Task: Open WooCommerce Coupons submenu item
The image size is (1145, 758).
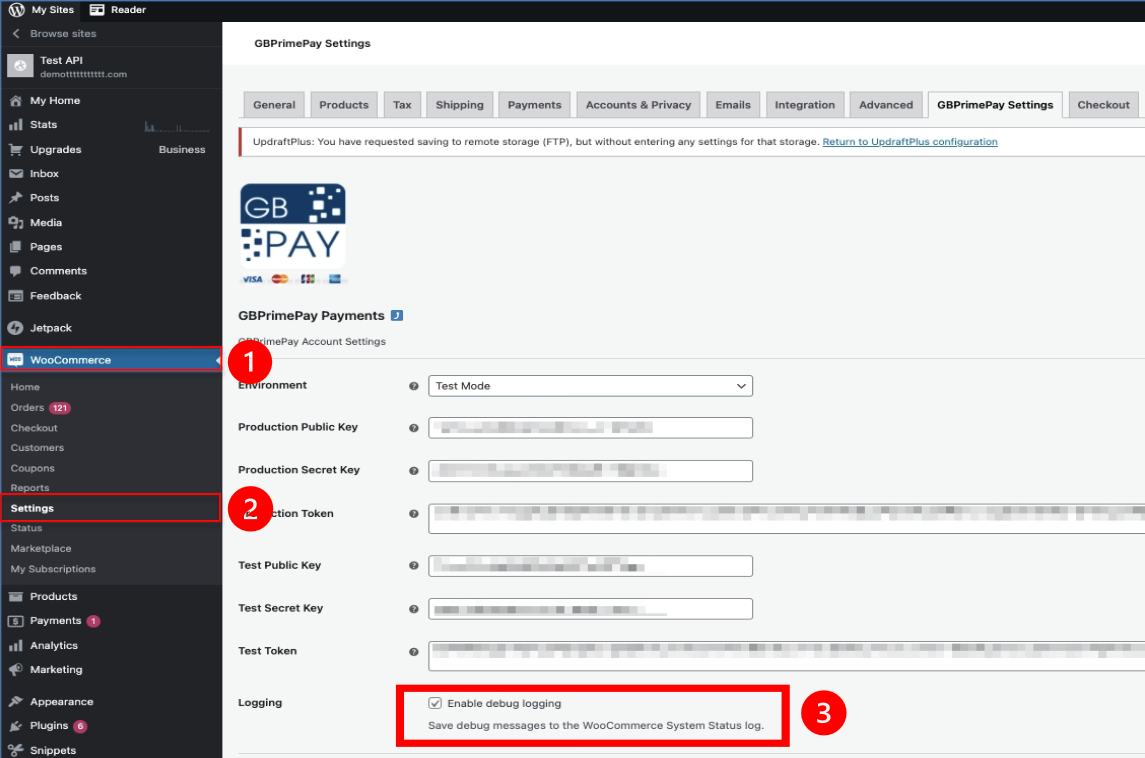Action: click(32, 468)
